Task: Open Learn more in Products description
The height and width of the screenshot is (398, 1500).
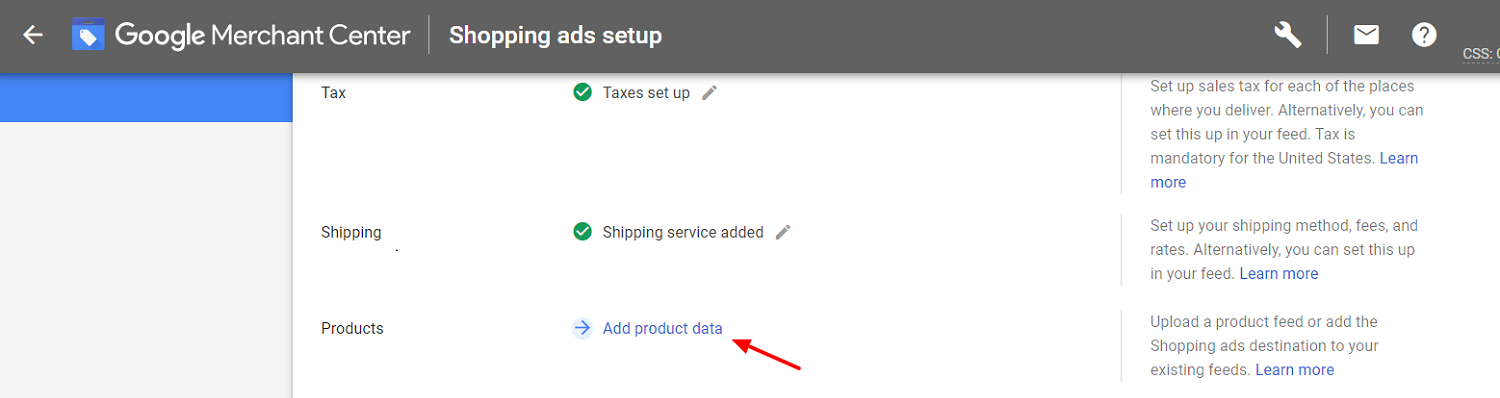Action: 1294,369
